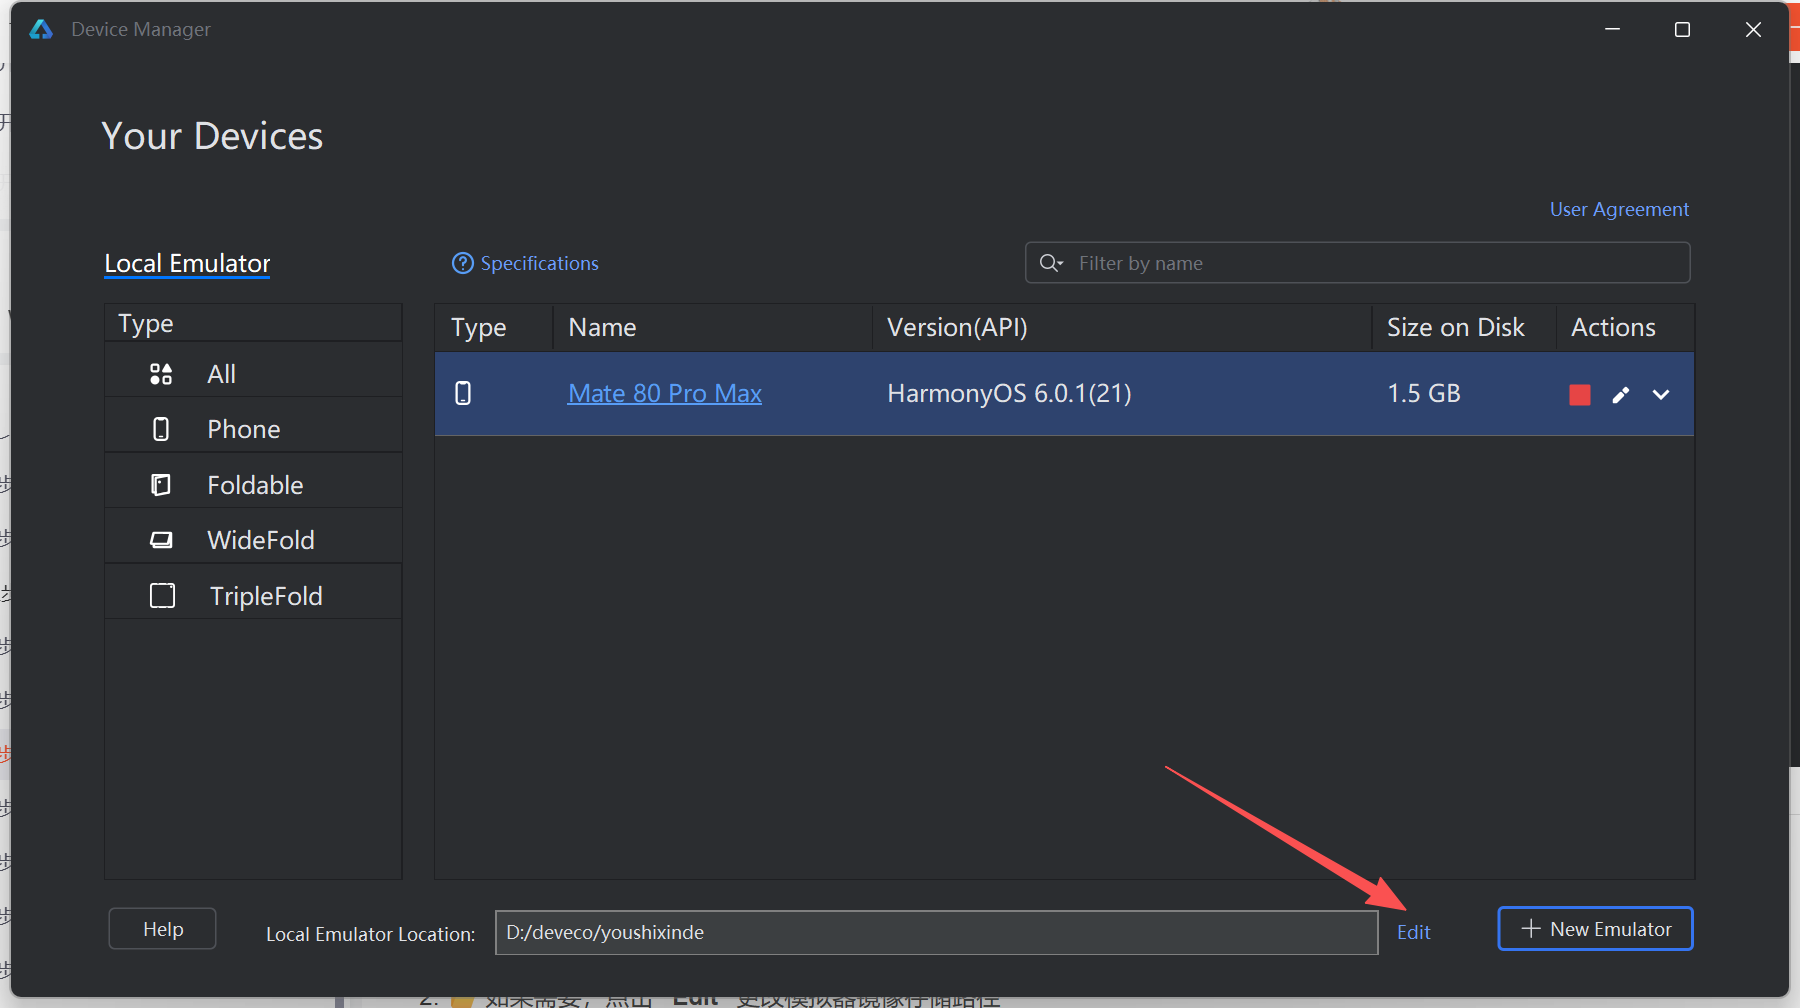Close the Device Manager window

tap(1753, 30)
